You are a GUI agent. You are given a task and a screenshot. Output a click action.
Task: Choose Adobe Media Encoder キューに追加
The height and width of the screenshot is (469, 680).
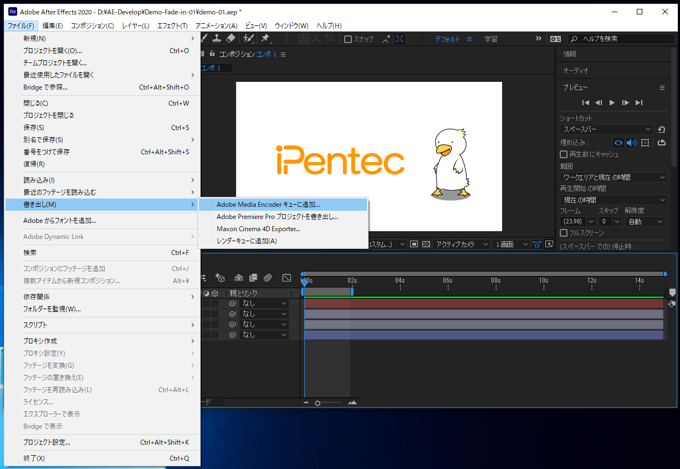[x=283, y=204]
